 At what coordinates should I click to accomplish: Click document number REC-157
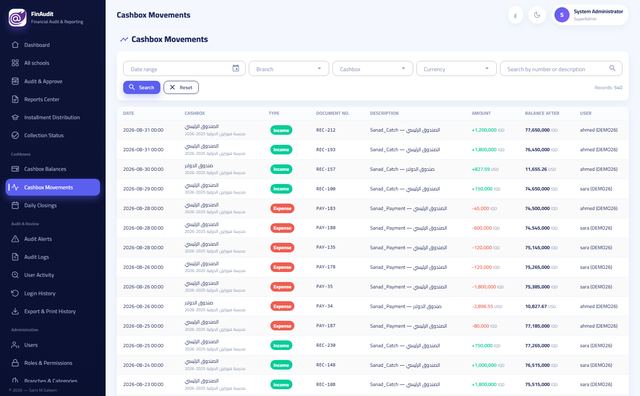(326, 169)
